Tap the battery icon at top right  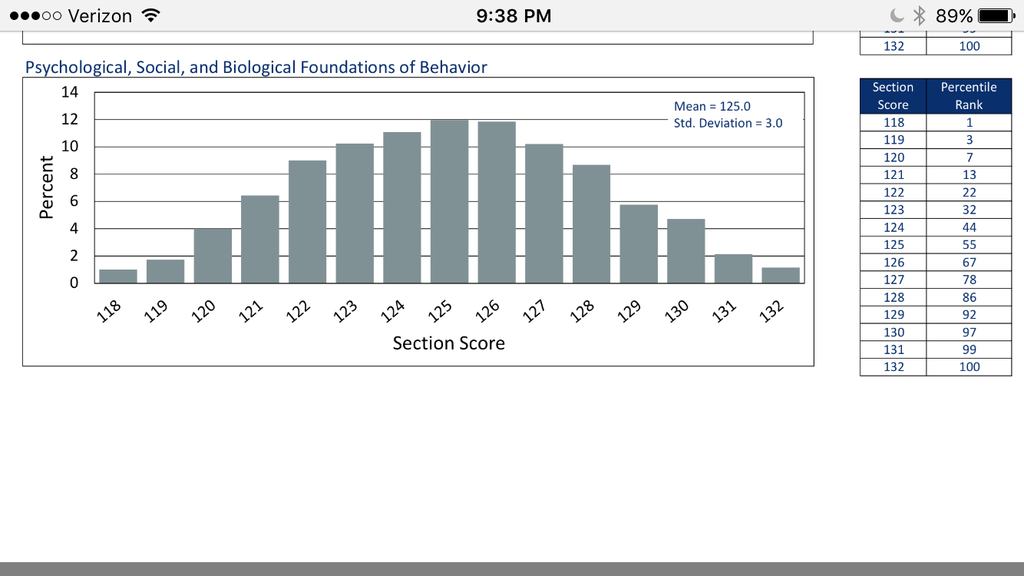(x=996, y=16)
